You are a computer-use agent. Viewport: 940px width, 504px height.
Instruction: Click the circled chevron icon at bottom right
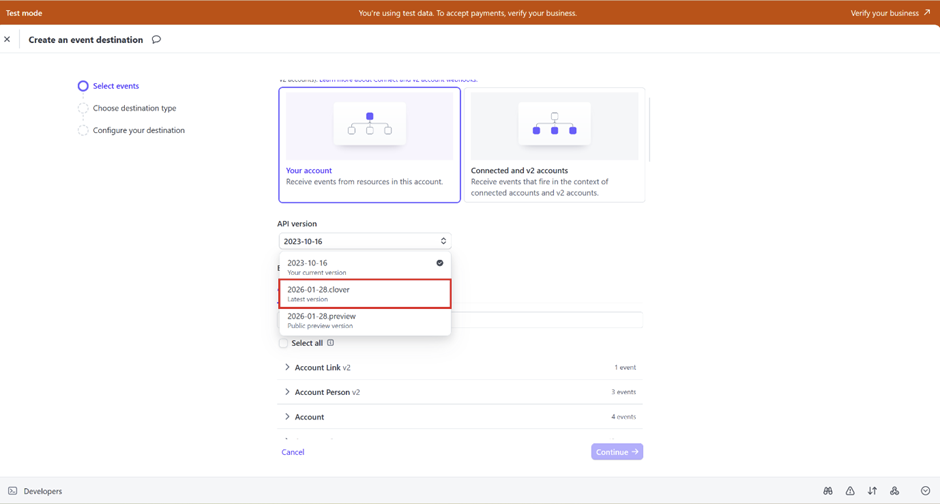925,491
